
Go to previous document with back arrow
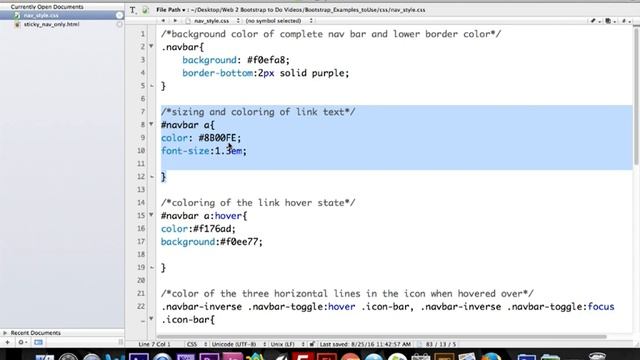click(x=163, y=20)
